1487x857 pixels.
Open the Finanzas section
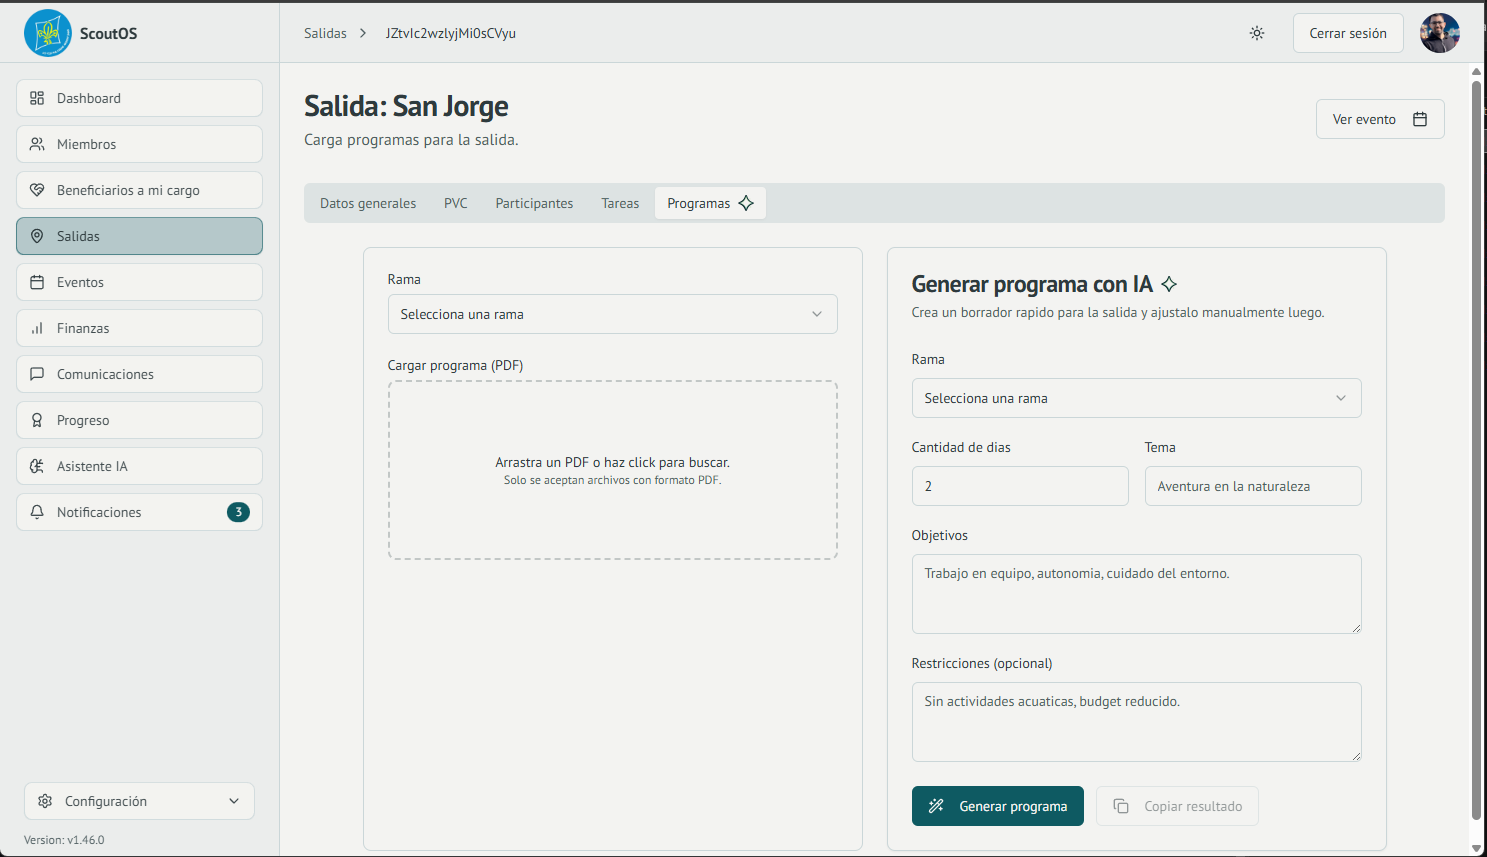tap(139, 328)
